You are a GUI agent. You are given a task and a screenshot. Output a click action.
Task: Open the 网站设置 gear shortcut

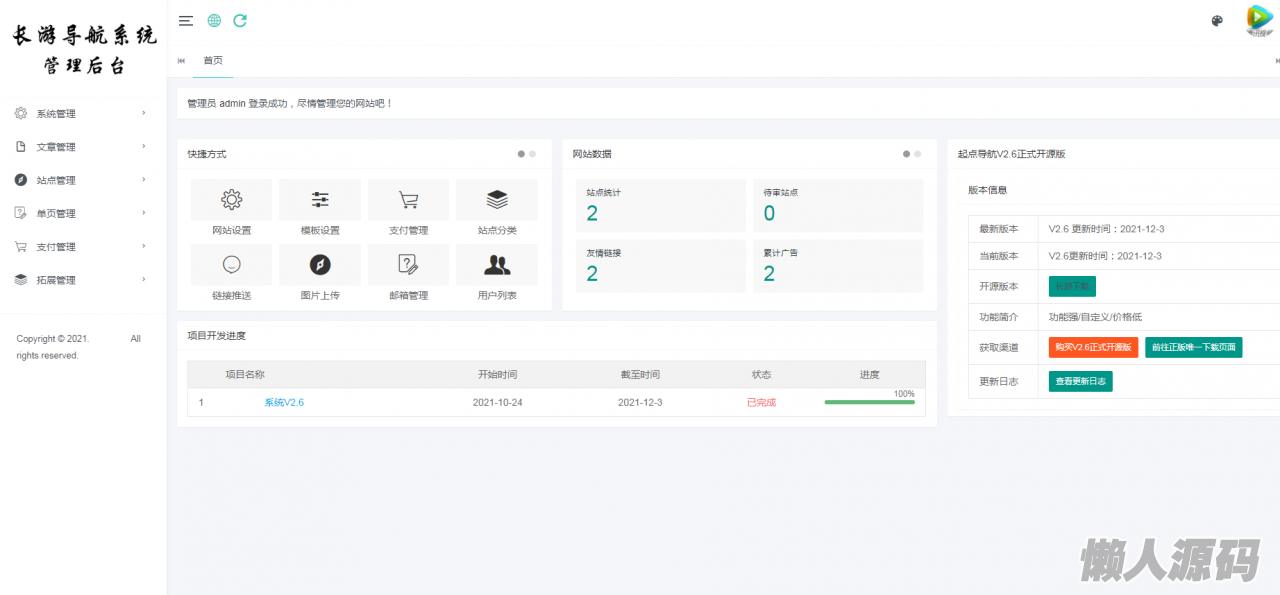click(x=231, y=200)
